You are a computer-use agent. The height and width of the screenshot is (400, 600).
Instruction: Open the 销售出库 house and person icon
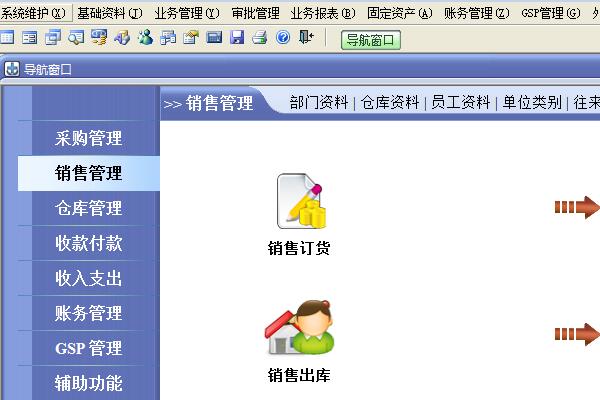click(299, 327)
